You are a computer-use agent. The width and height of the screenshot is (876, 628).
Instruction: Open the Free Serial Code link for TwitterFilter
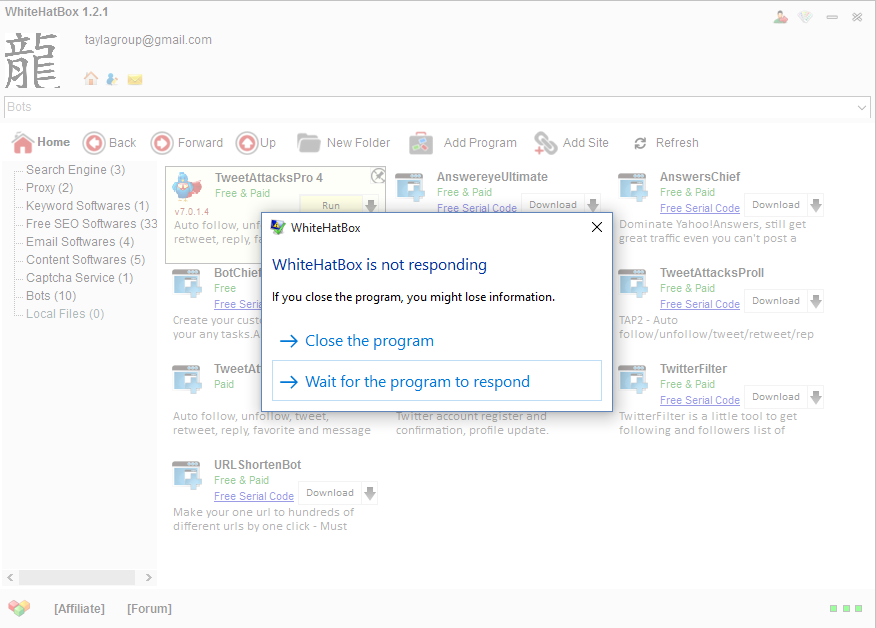pyautogui.click(x=699, y=401)
